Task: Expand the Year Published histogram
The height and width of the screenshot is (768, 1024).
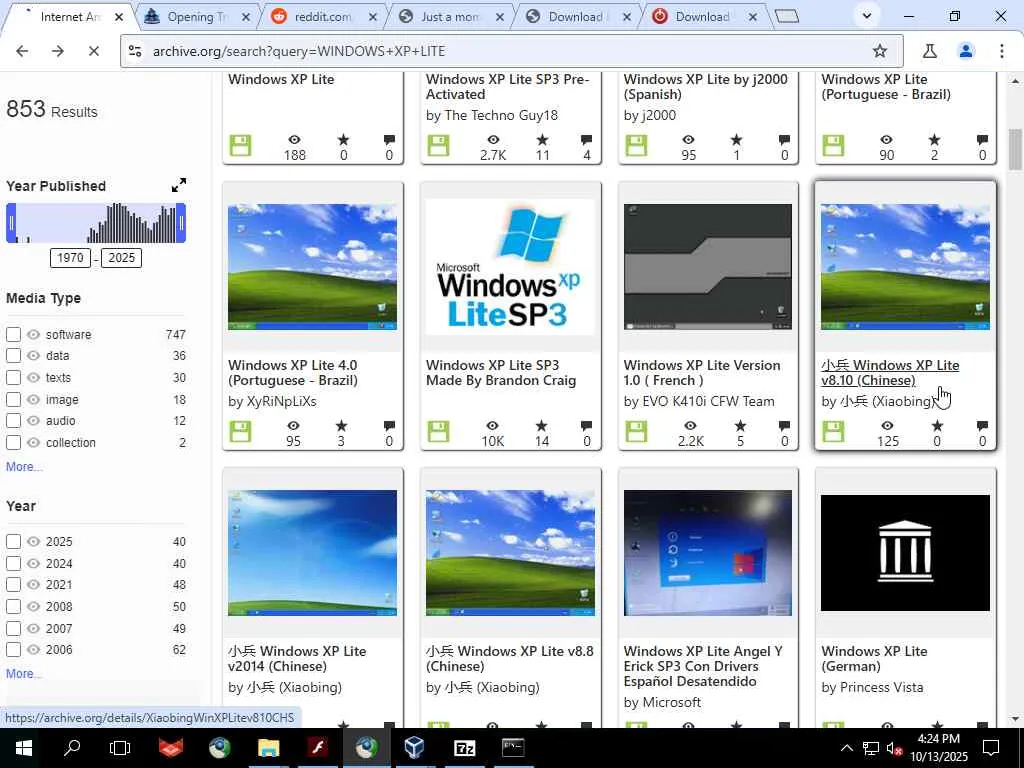Action: [178, 185]
